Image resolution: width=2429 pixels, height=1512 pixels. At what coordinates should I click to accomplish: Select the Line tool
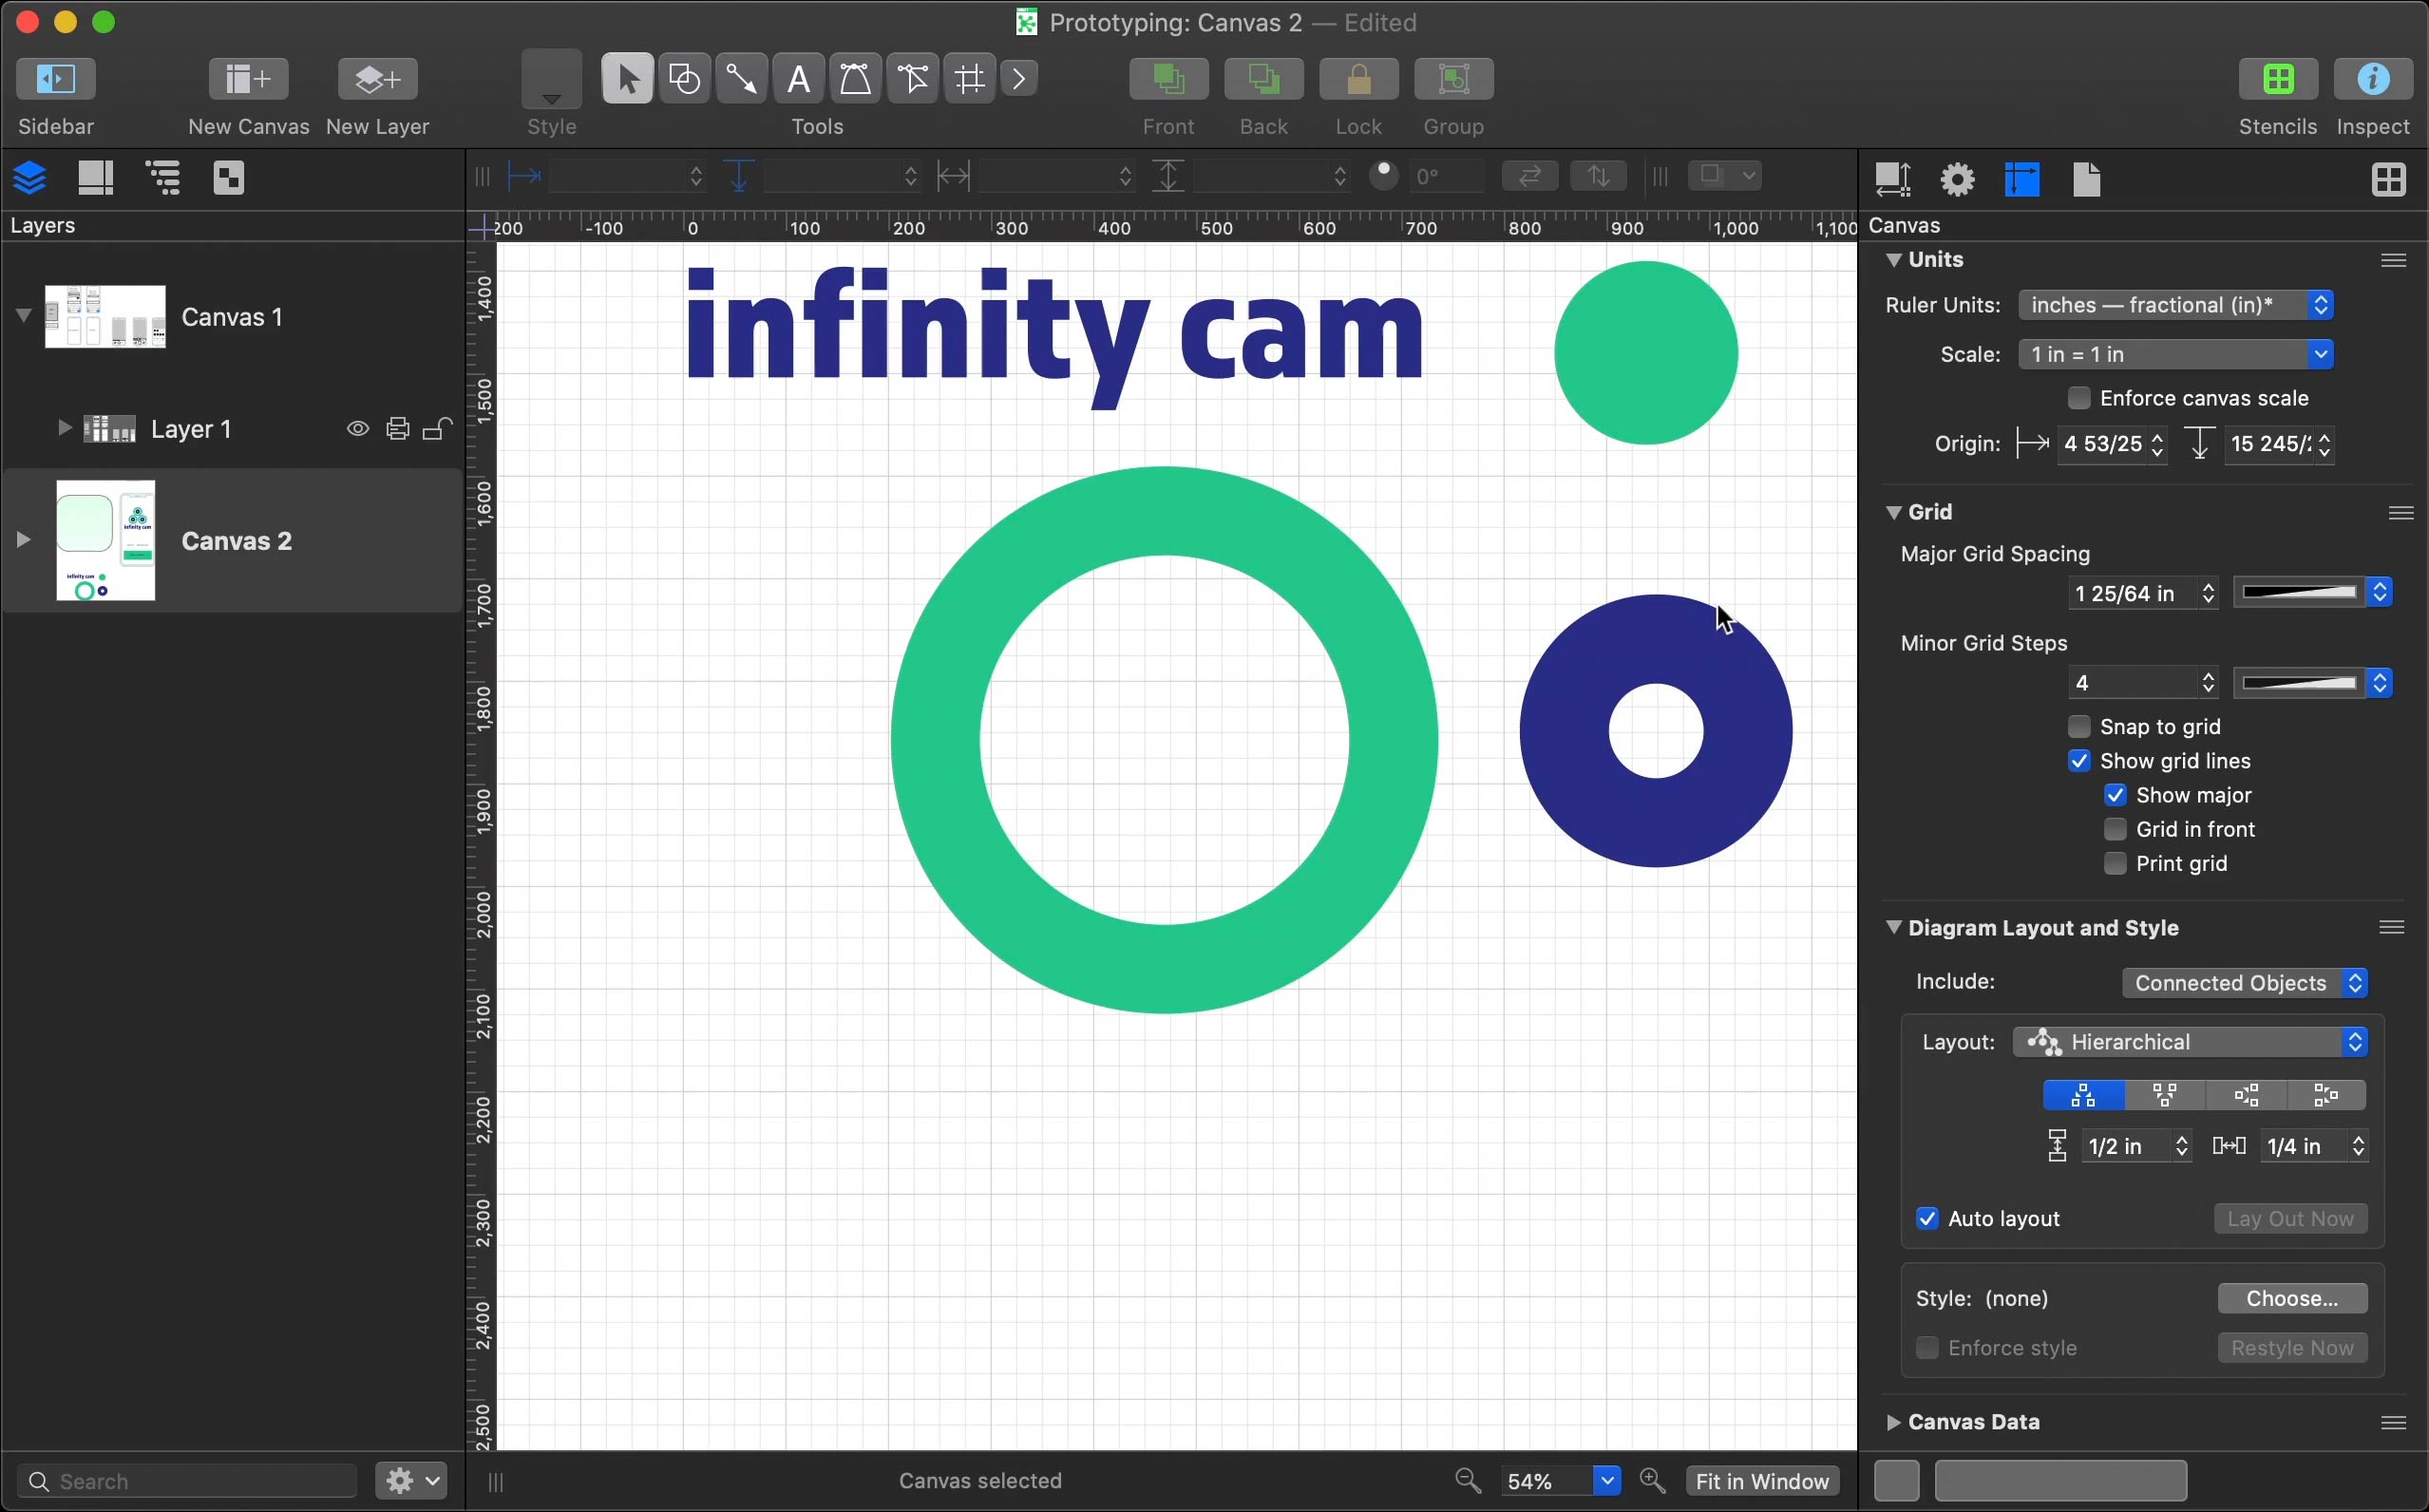click(x=740, y=78)
